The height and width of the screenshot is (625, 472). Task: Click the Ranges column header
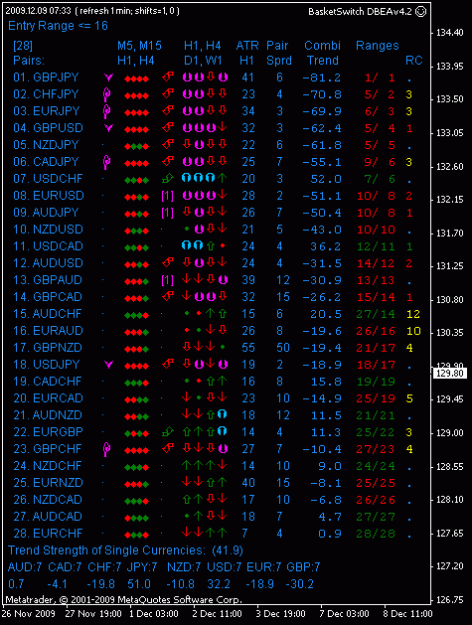pyautogui.click(x=377, y=46)
